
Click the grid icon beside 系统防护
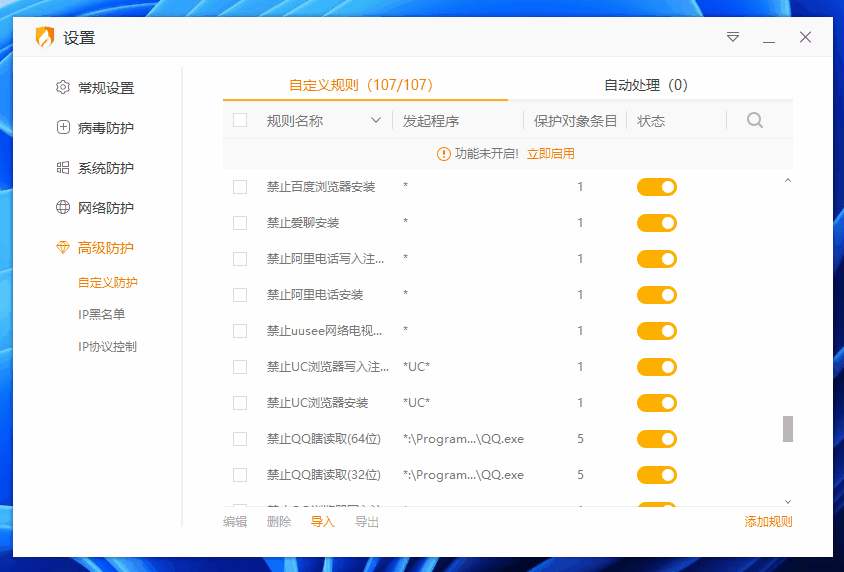click(x=63, y=168)
